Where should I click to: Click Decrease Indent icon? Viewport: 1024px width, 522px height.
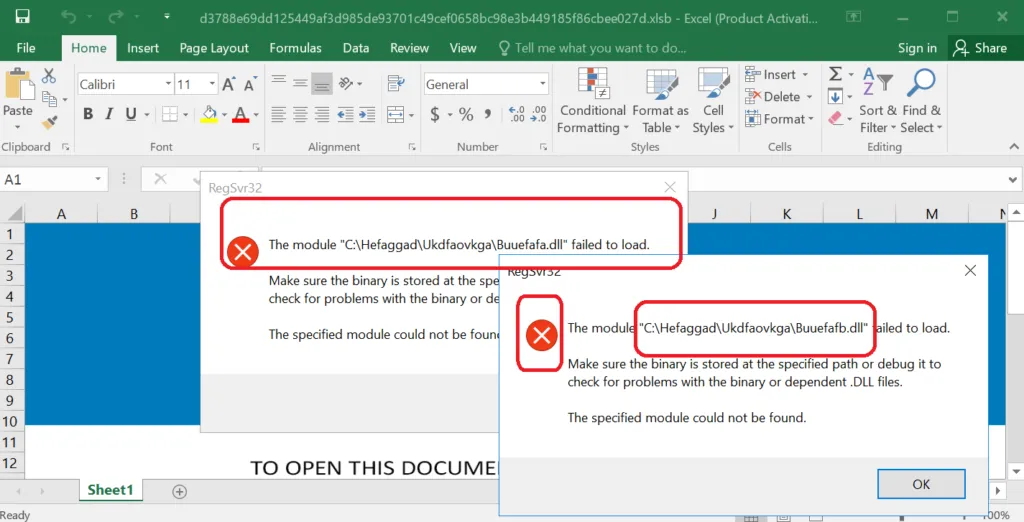345,114
